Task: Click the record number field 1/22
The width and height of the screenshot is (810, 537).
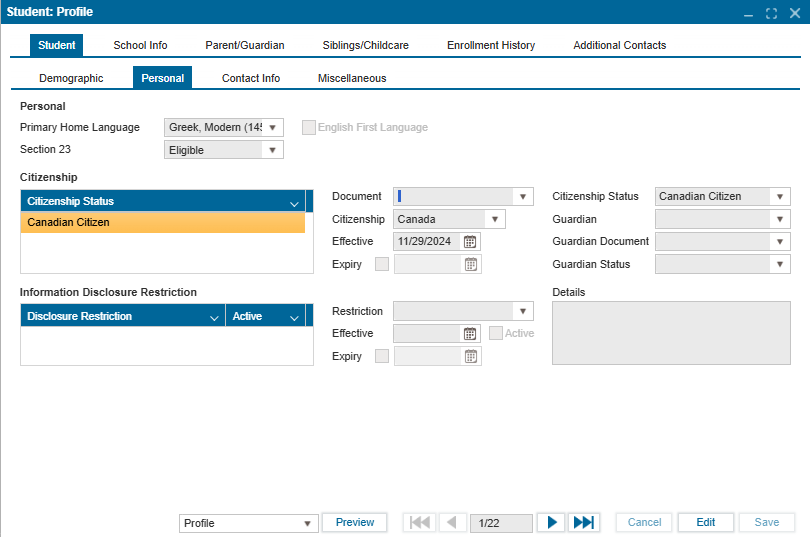Action: [500, 523]
